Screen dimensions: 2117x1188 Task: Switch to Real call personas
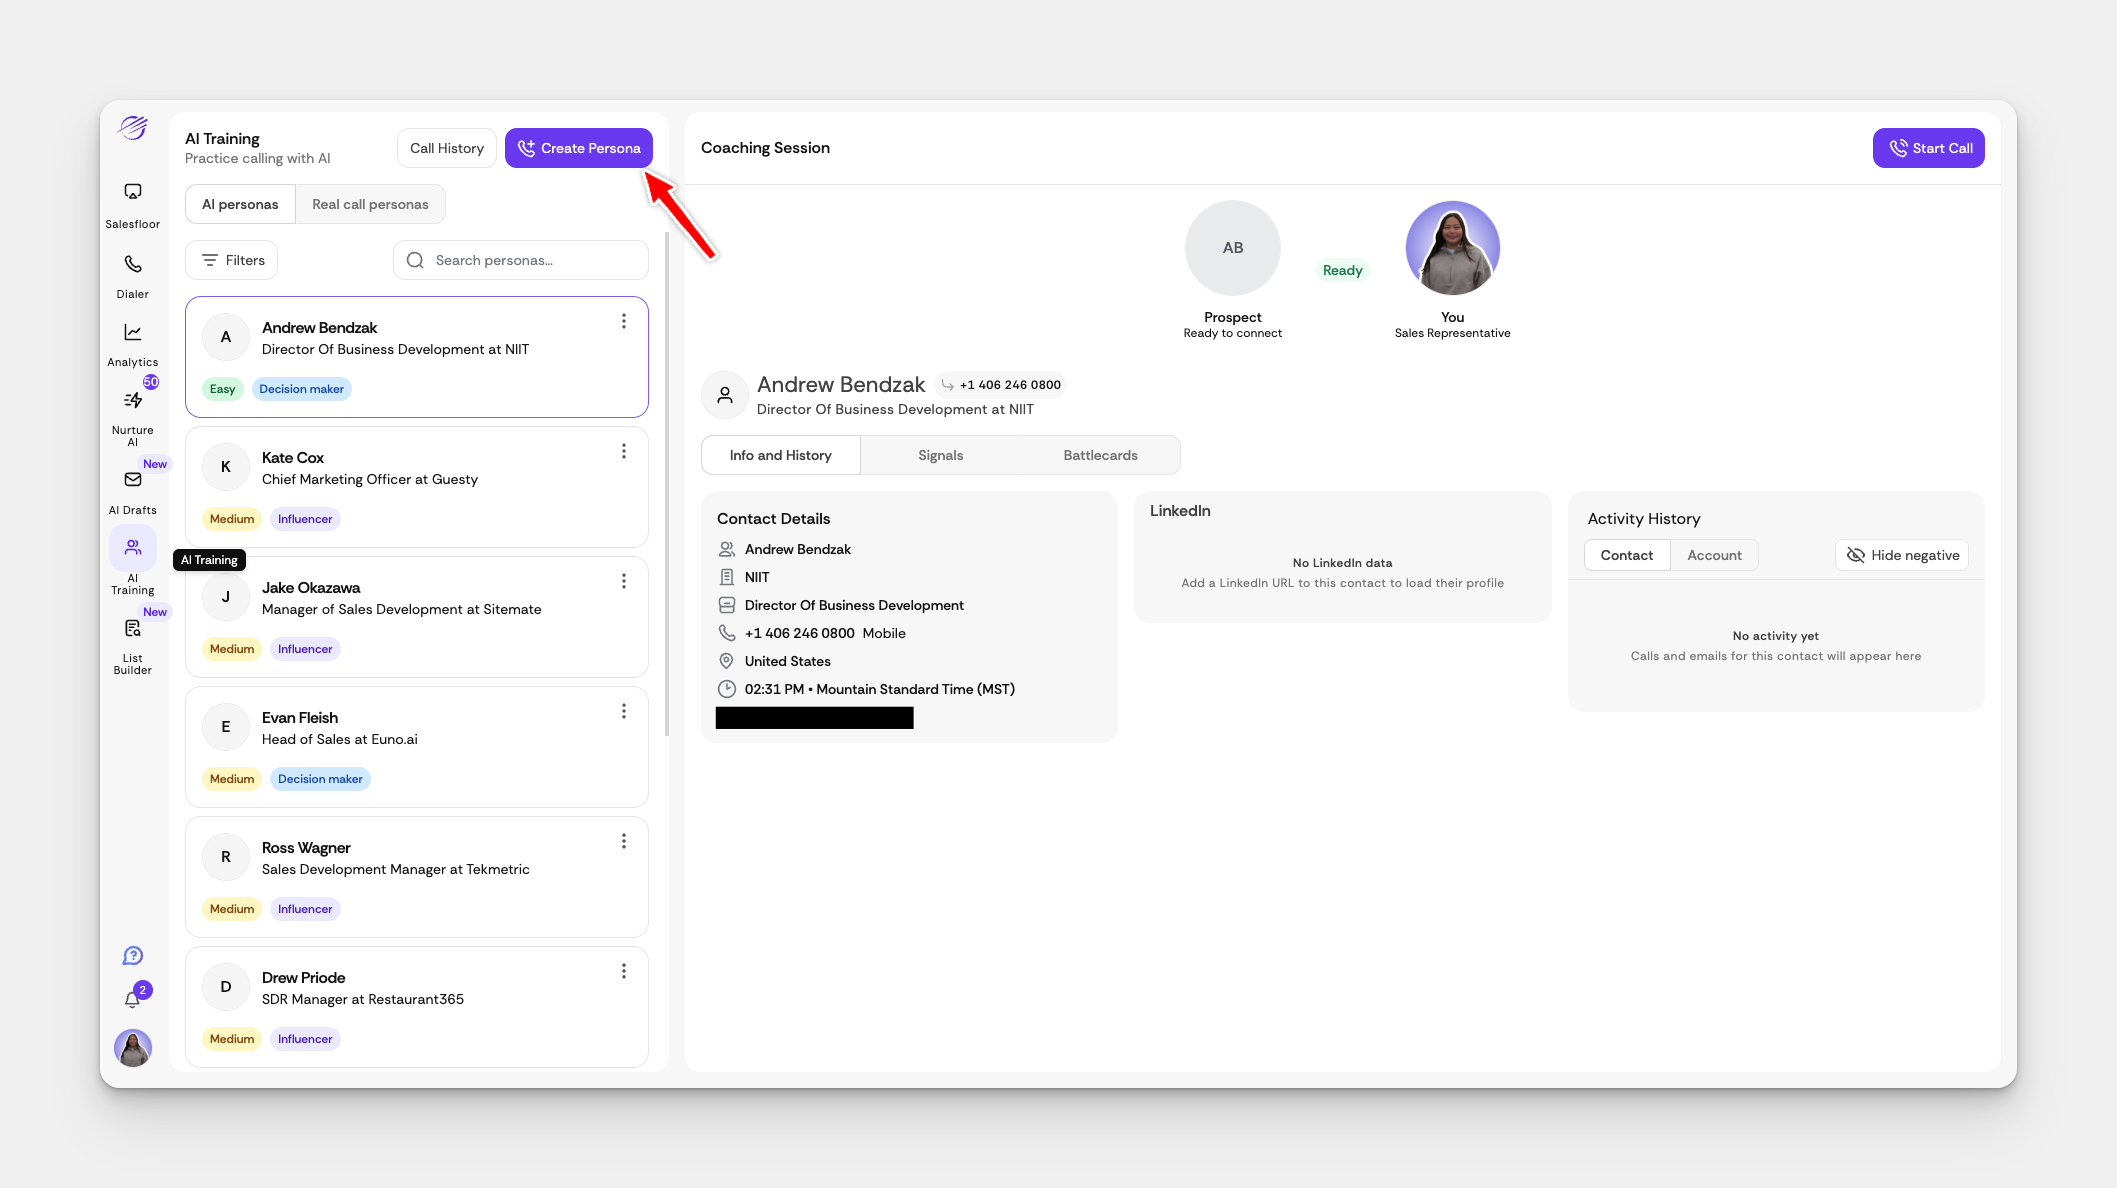coord(370,204)
